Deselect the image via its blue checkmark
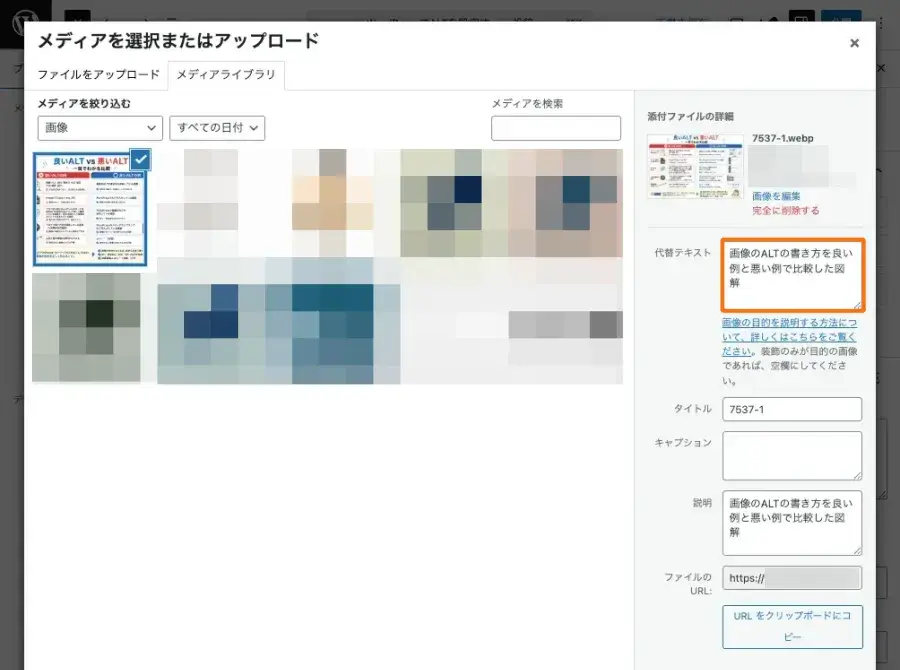Image resolution: width=900 pixels, height=670 pixels. (x=139, y=158)
